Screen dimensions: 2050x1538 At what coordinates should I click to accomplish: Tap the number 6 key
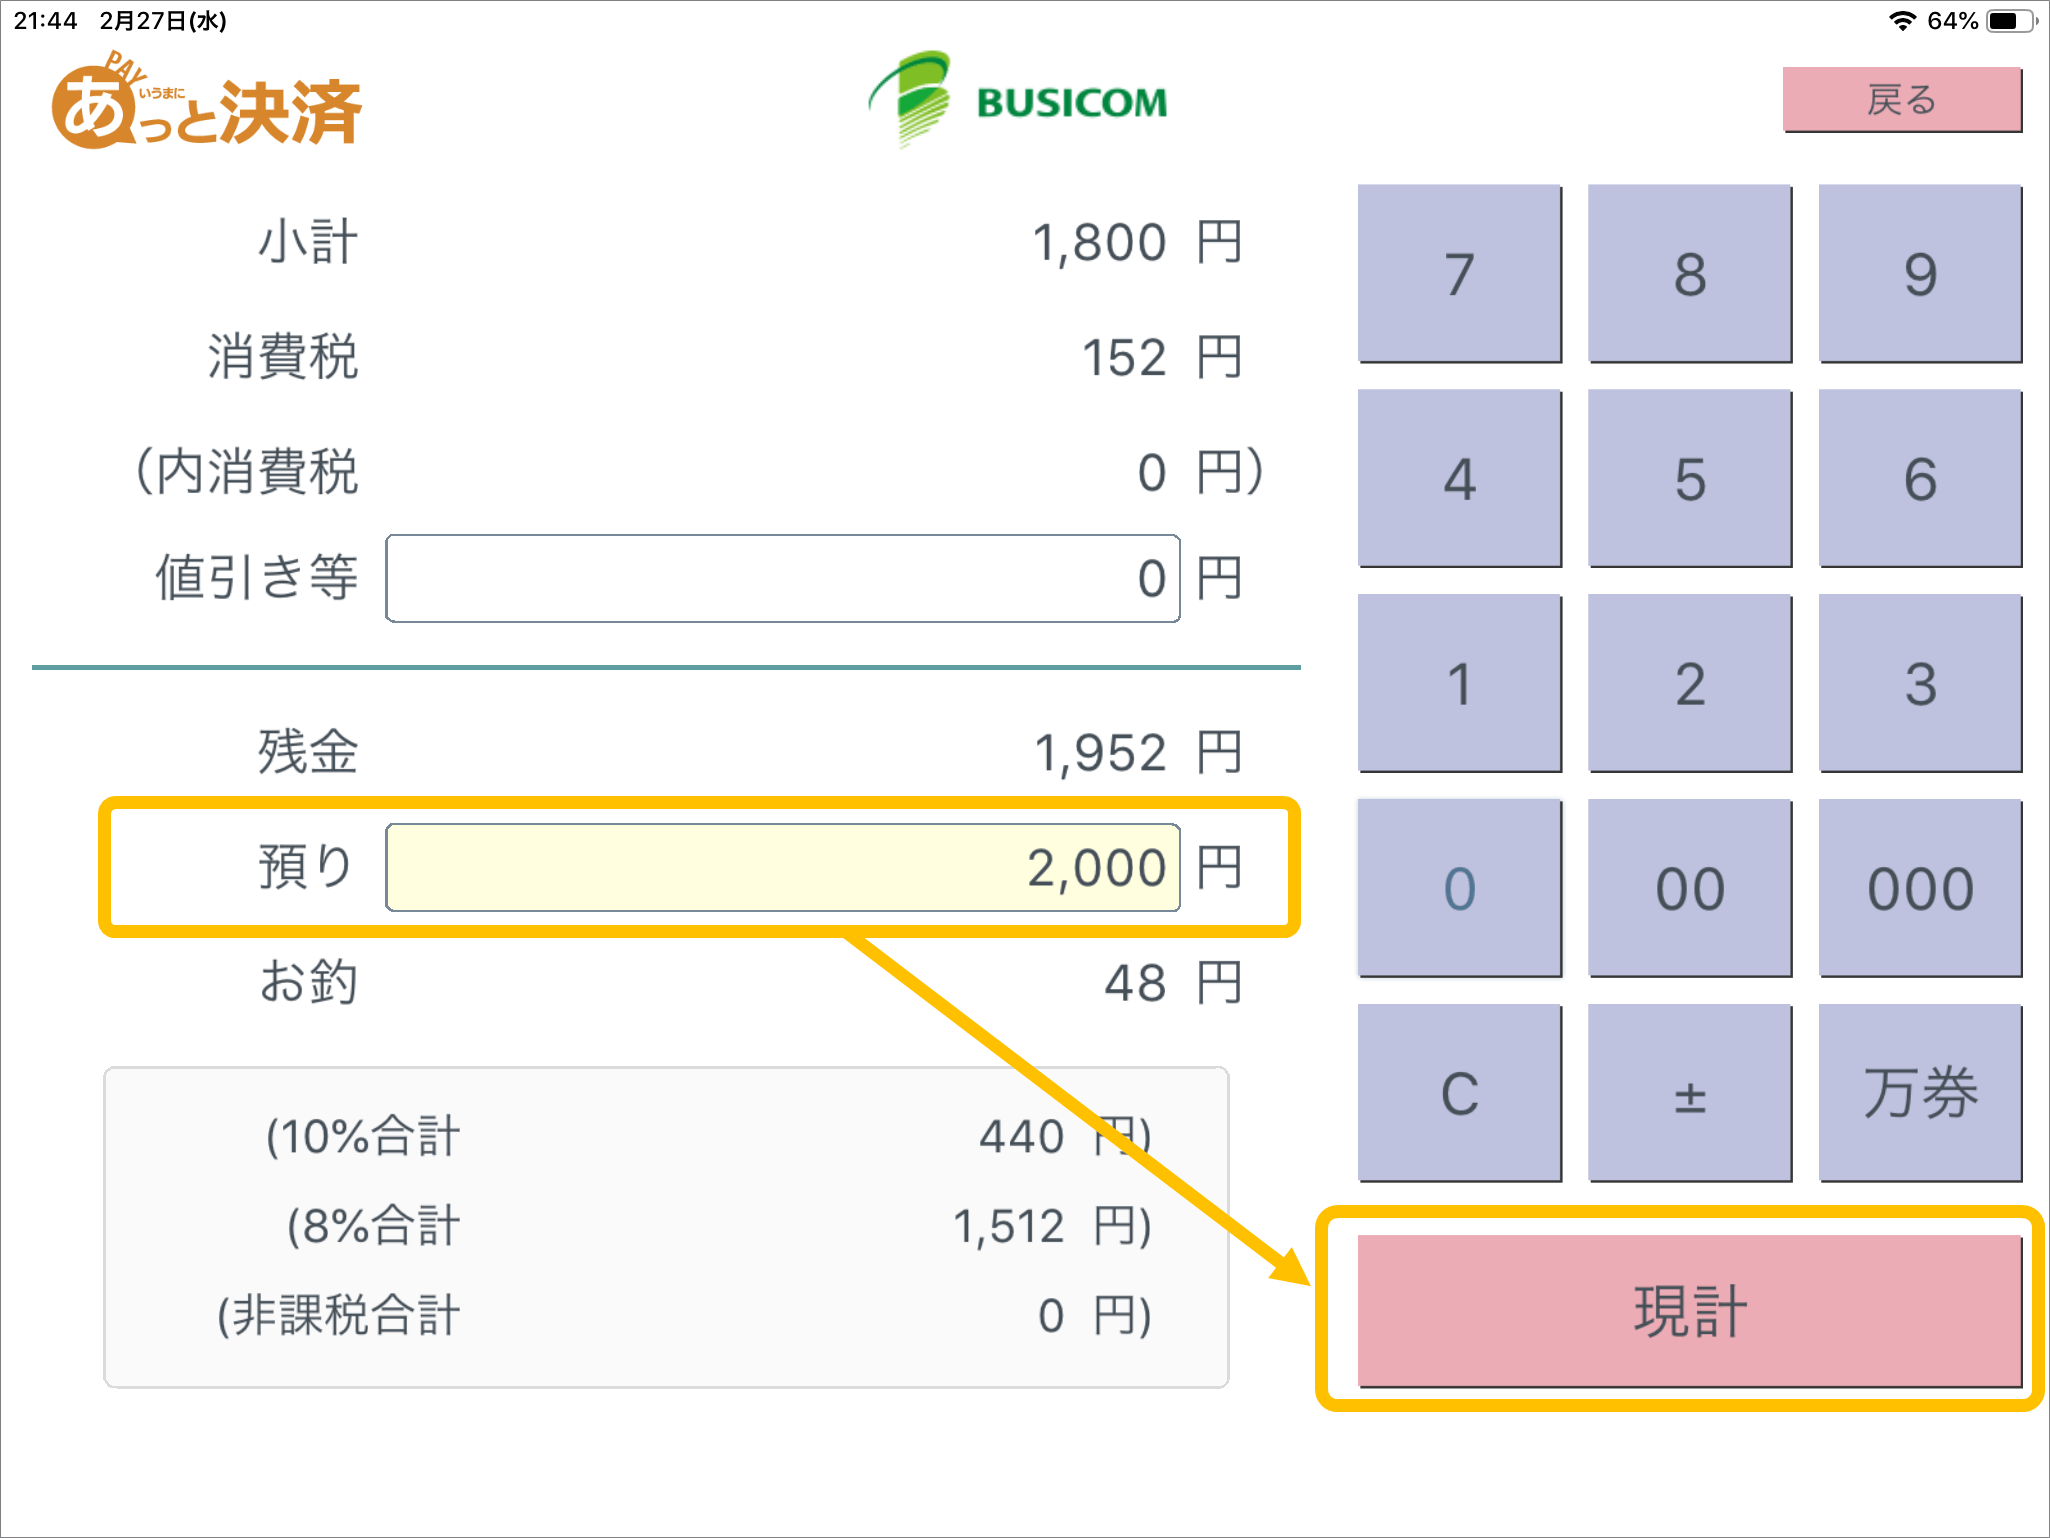pos(1919,478)
